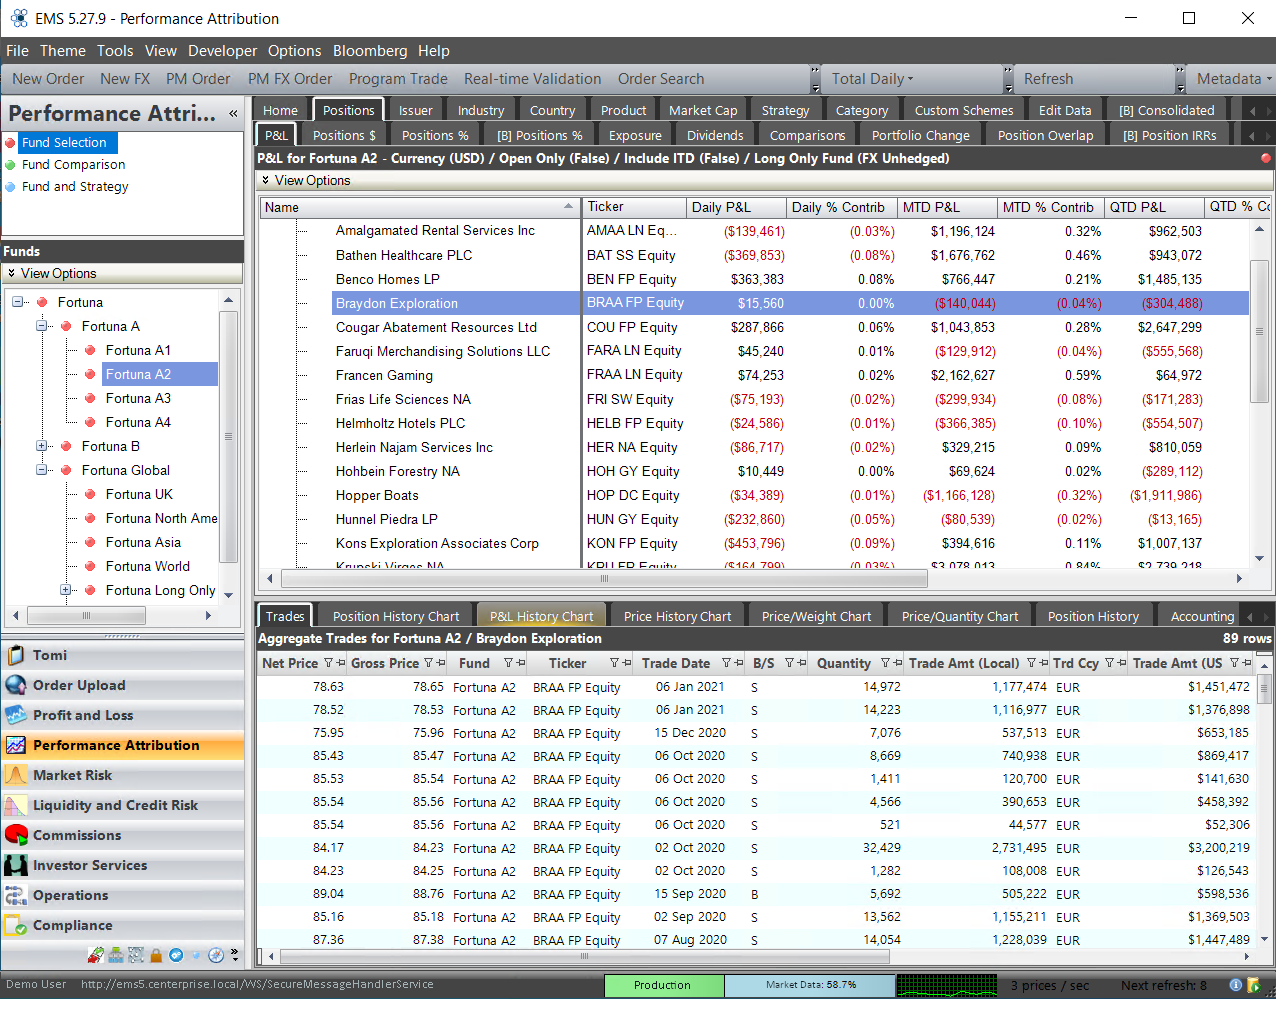Click the Order Upload globe icon
This screenshot has width=1276, height=1024.
[x=16, y=685]
